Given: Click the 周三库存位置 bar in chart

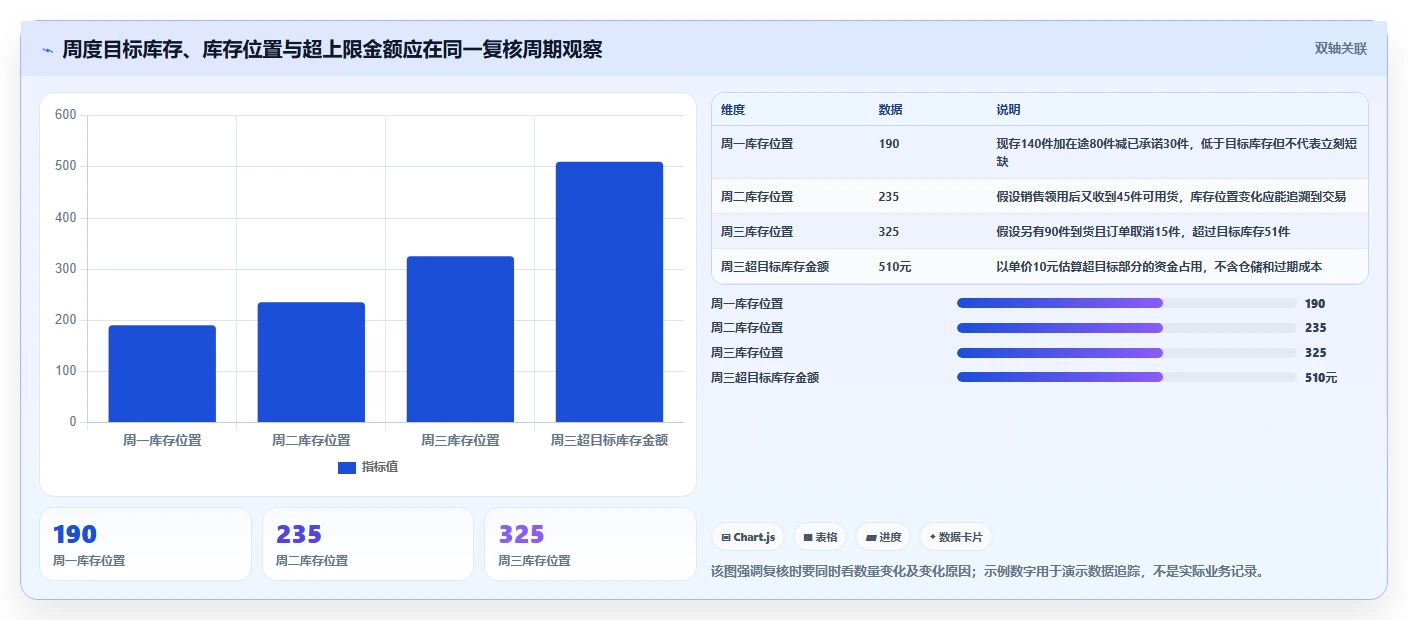Looking at the screenshot, I should (x=460, y=339).
